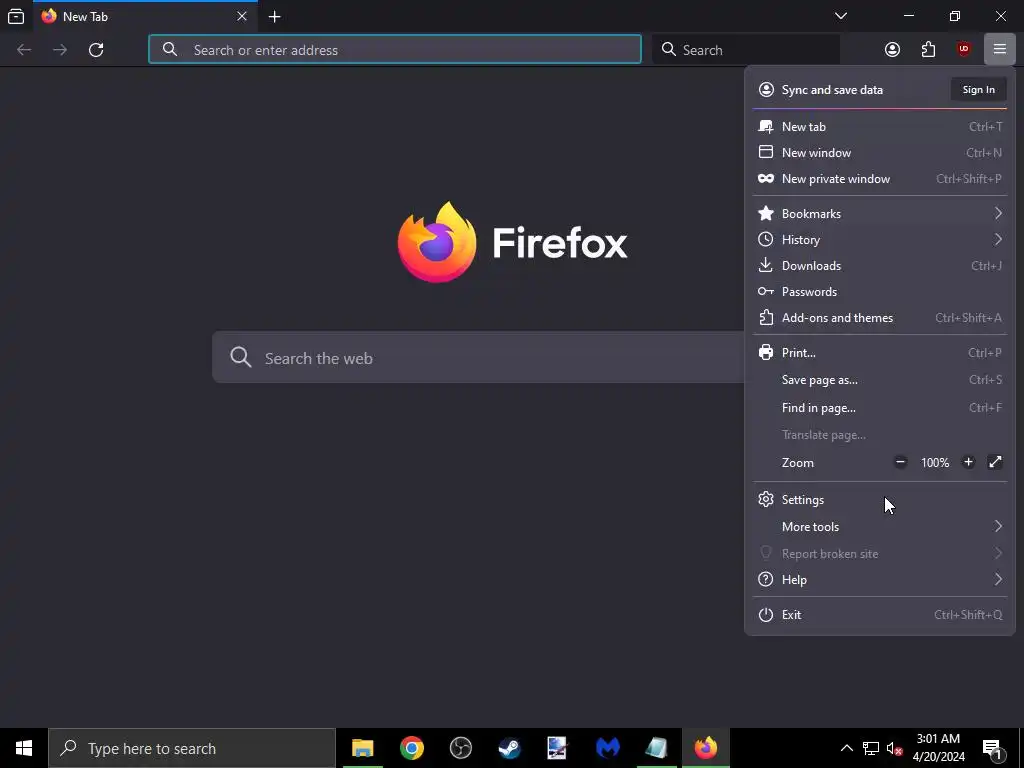Expand the More tools submenu

[880, 526]
